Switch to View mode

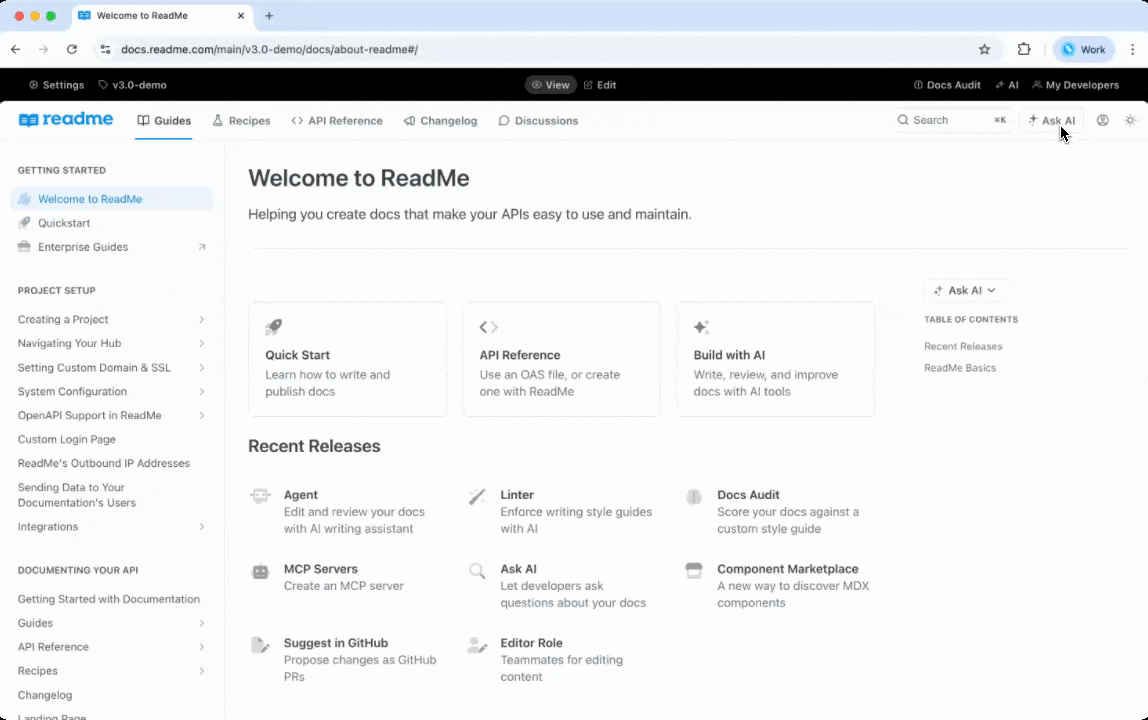point(551,85)
